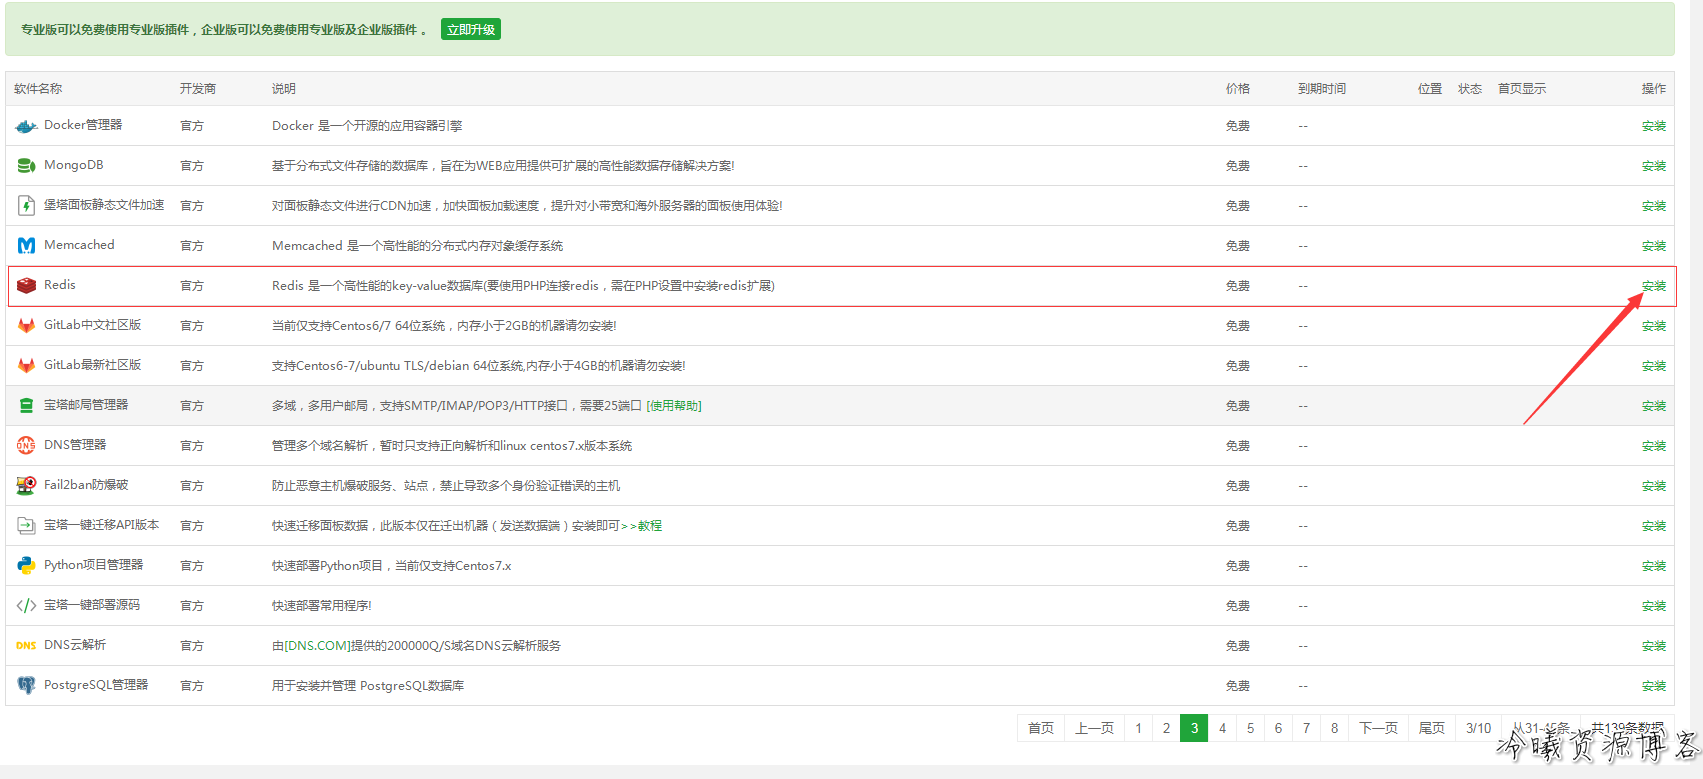
Task: Go to pagination page 7
Action: tap(1306, 728)
